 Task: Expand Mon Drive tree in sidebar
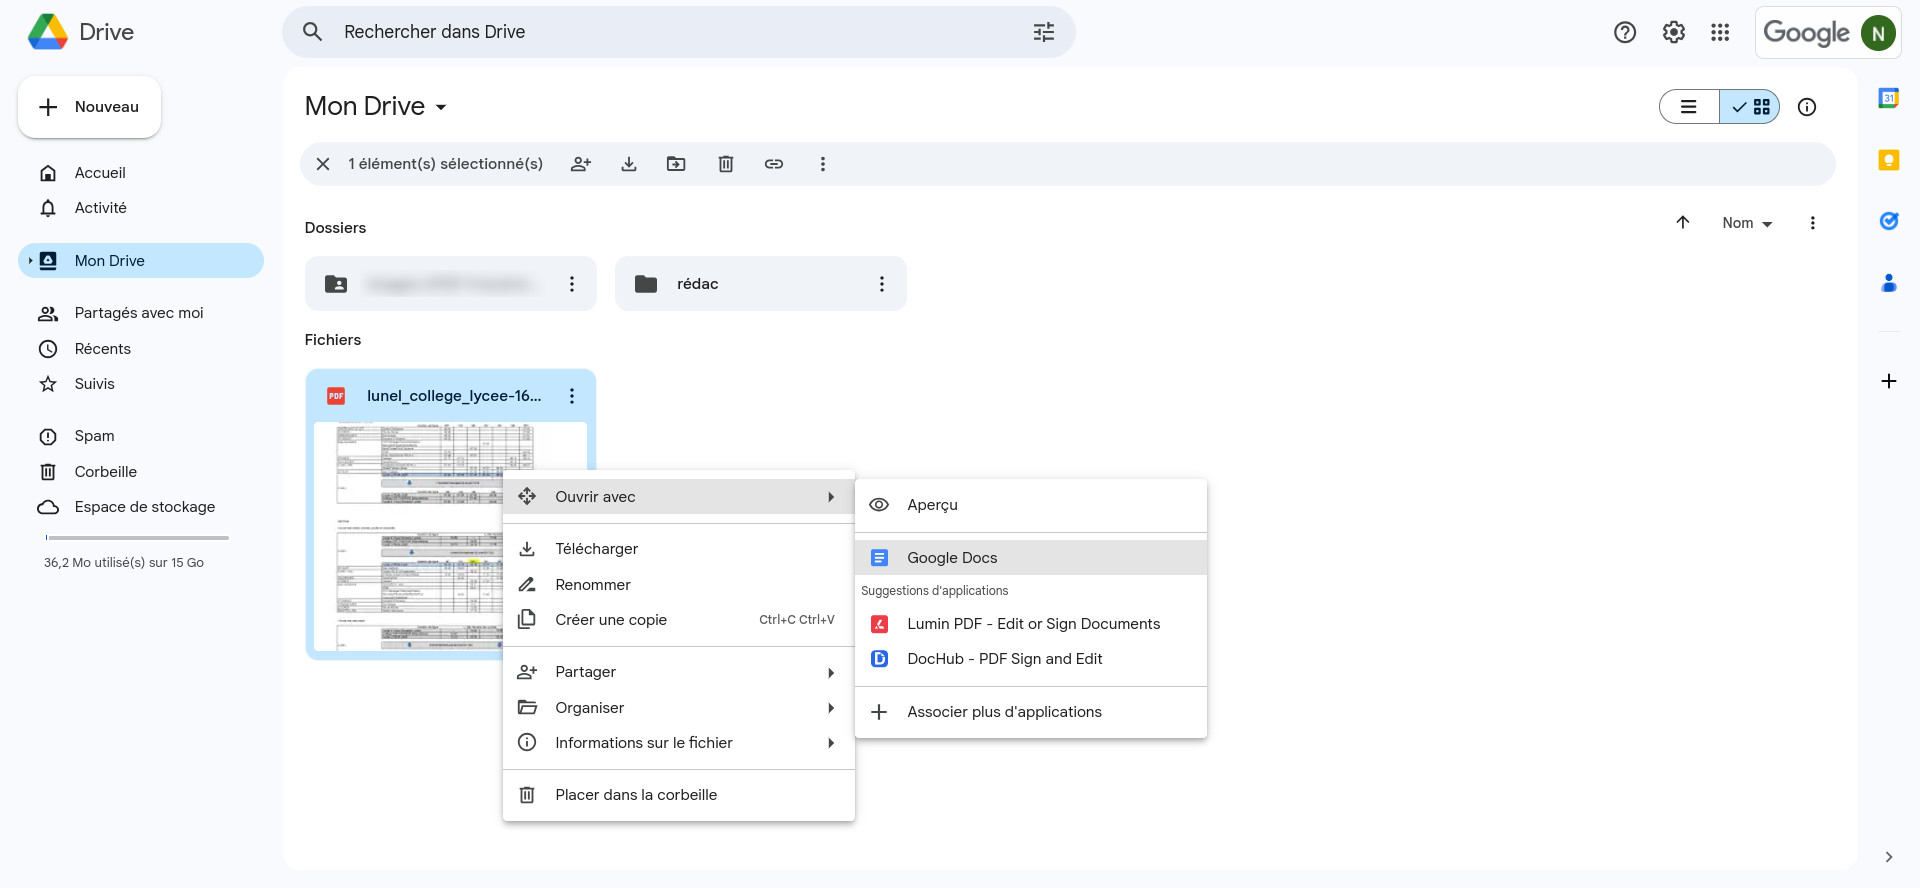tap(30, 261)
